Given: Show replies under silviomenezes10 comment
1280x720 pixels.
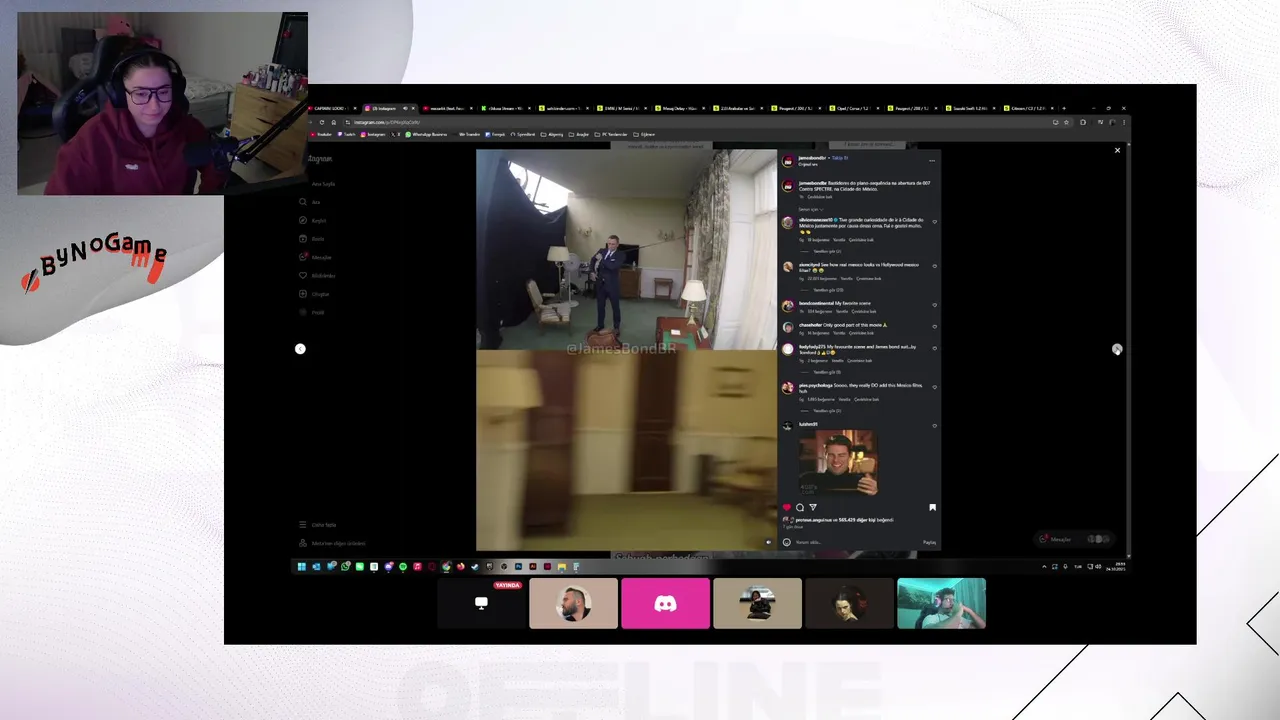Looking at the screenshot, I should click(x=826, y=251).
